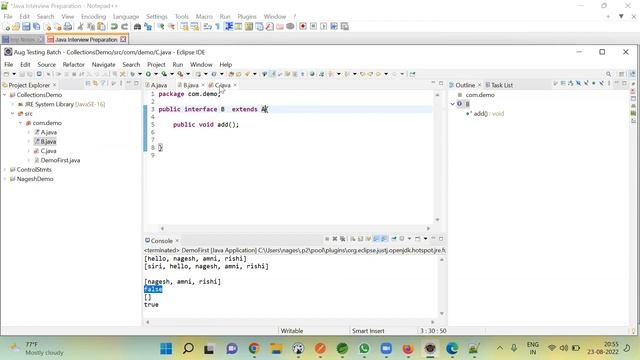This screenshot has width=640, height=360.
Task: Open Project Explorer view menu icon
Action: 121,84
